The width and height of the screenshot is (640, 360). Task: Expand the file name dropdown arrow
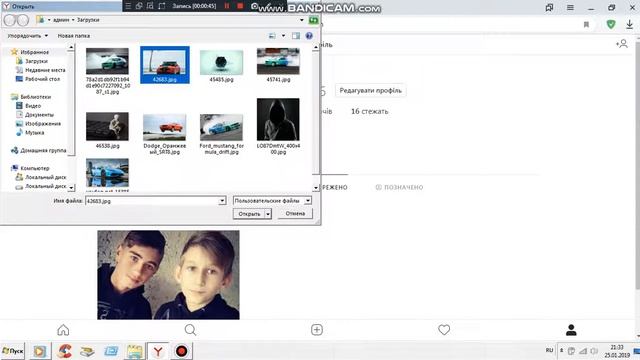tap(222, 201)
